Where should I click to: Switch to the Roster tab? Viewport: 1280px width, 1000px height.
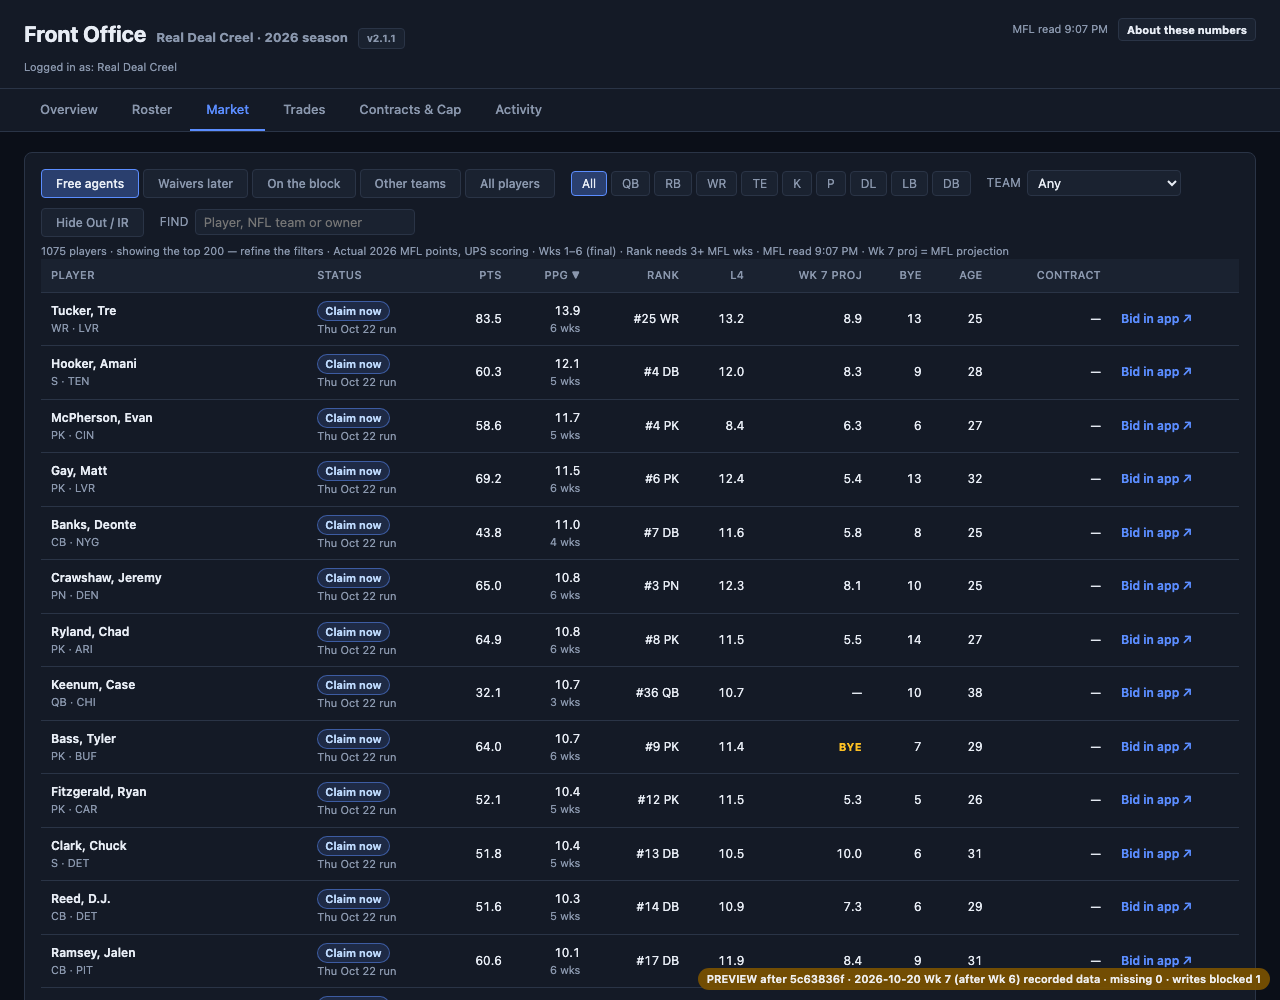(152, 110)
